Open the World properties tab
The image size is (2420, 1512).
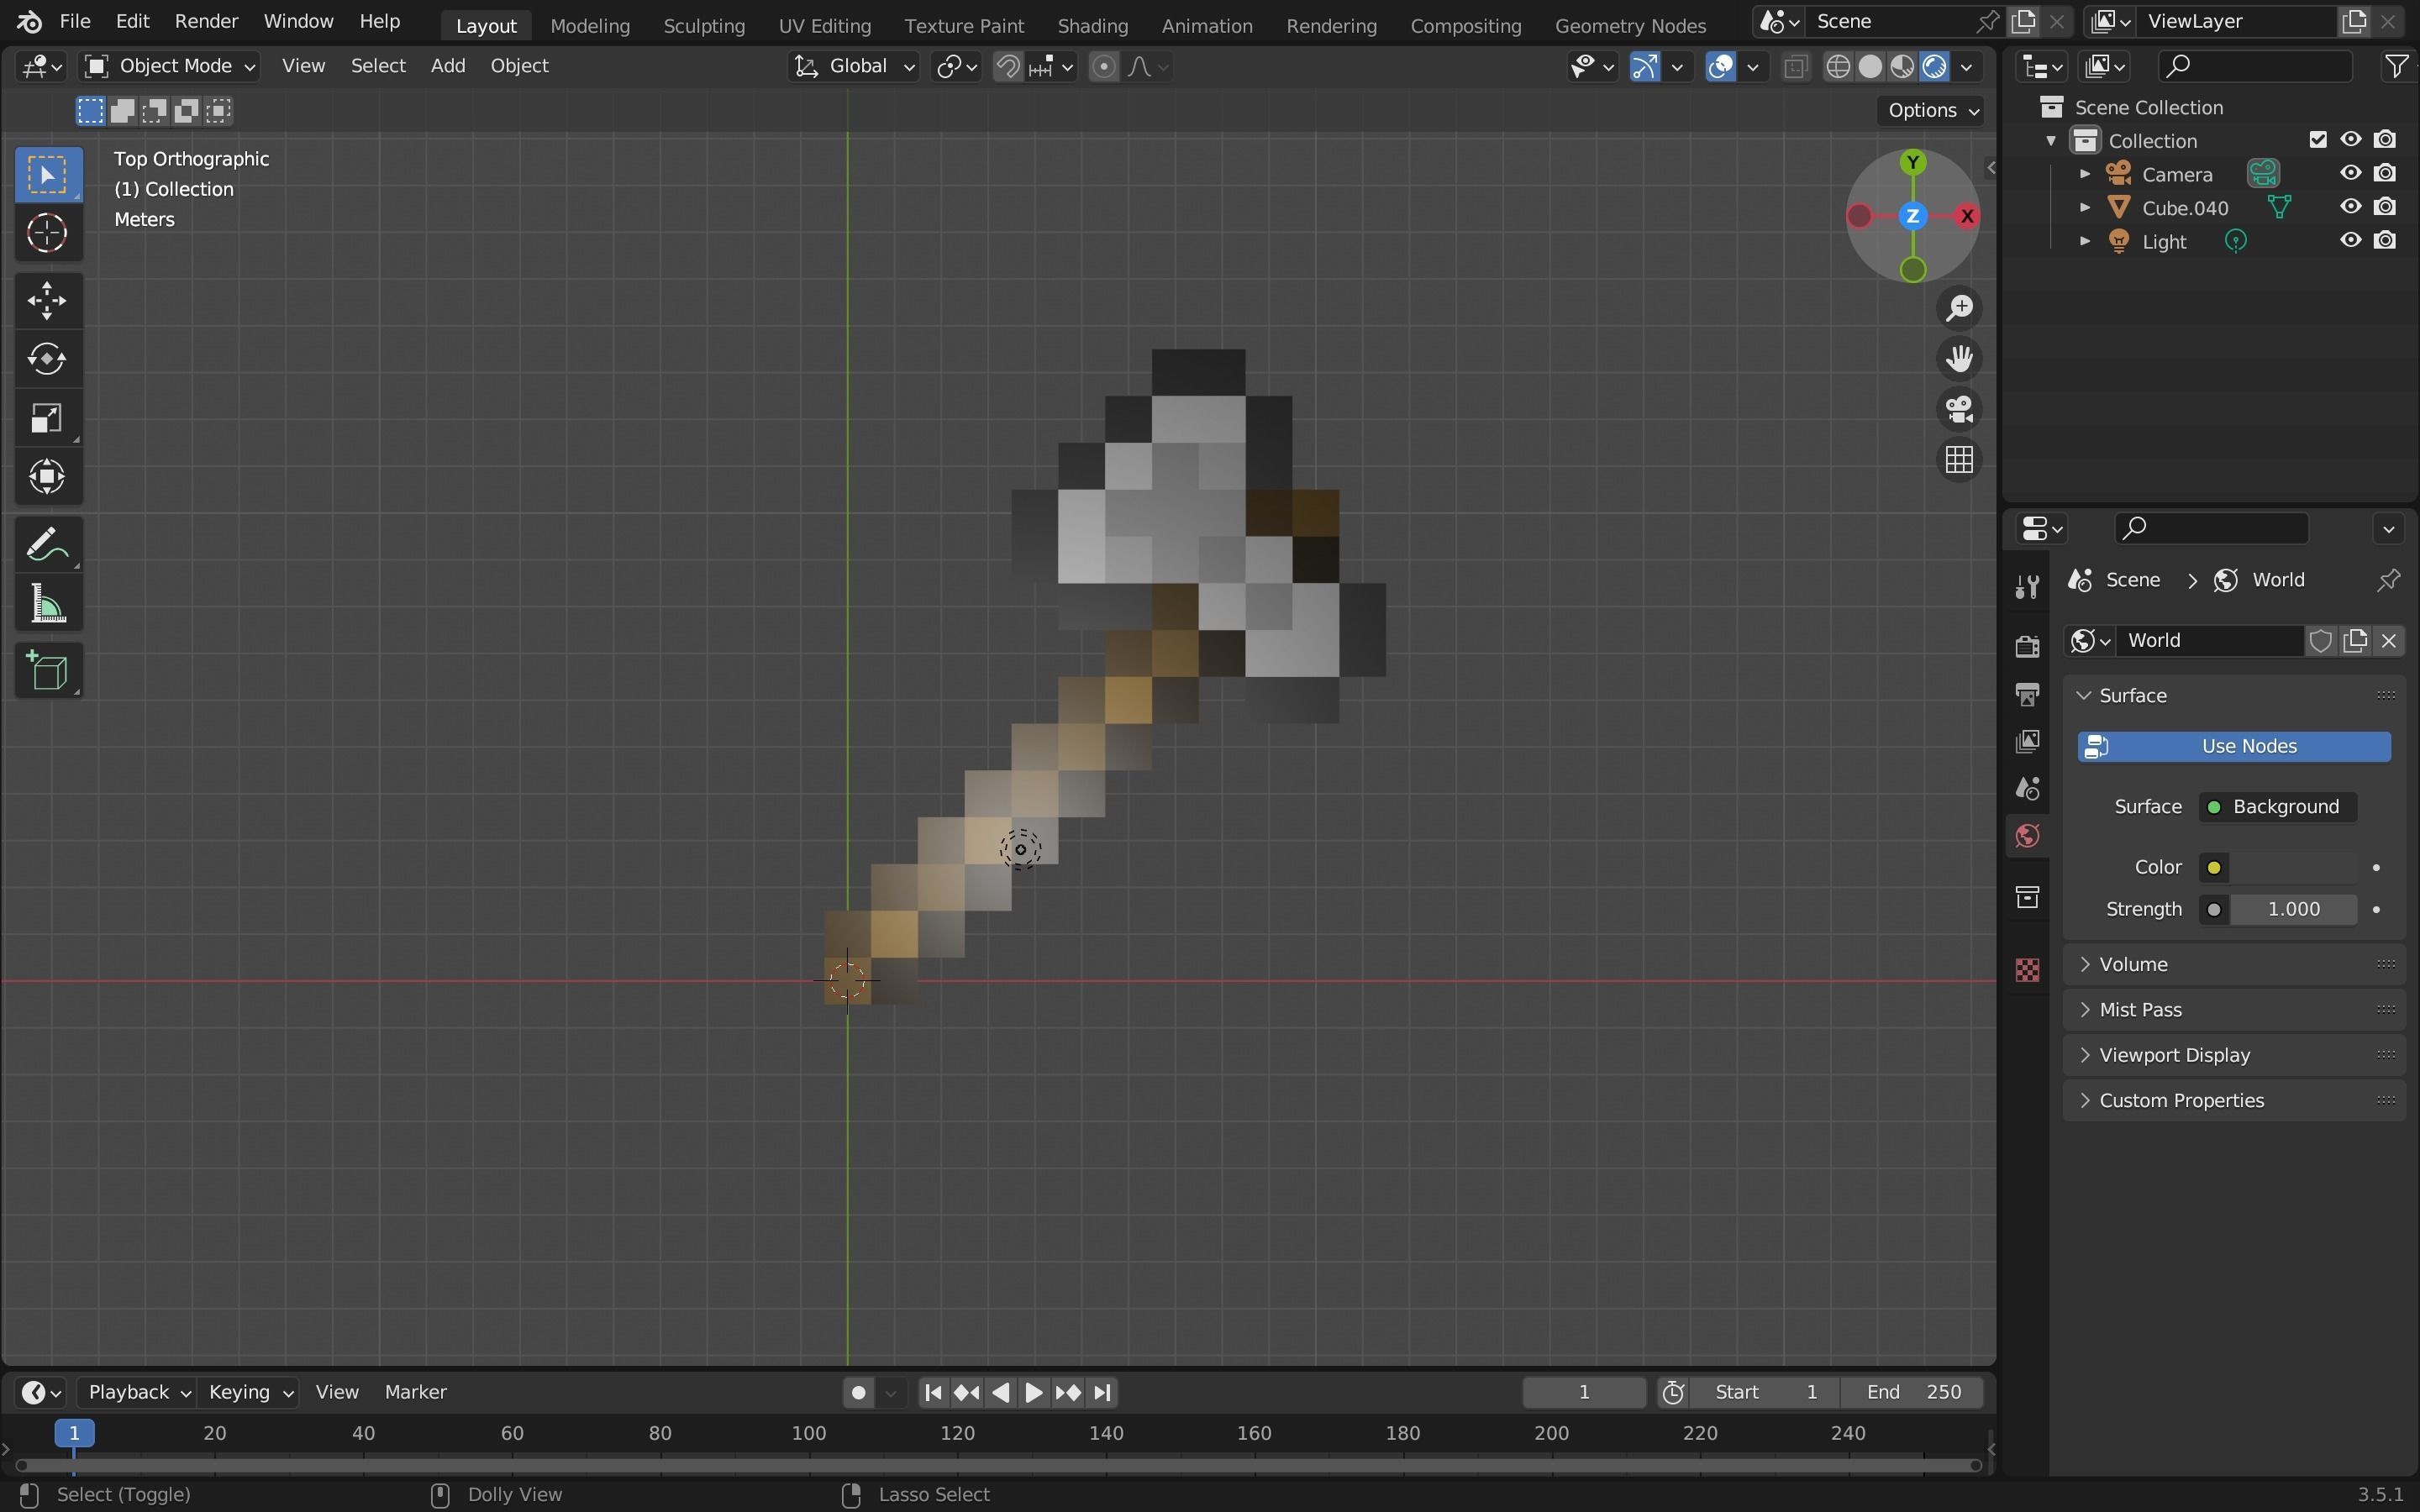coord(2027,836)
